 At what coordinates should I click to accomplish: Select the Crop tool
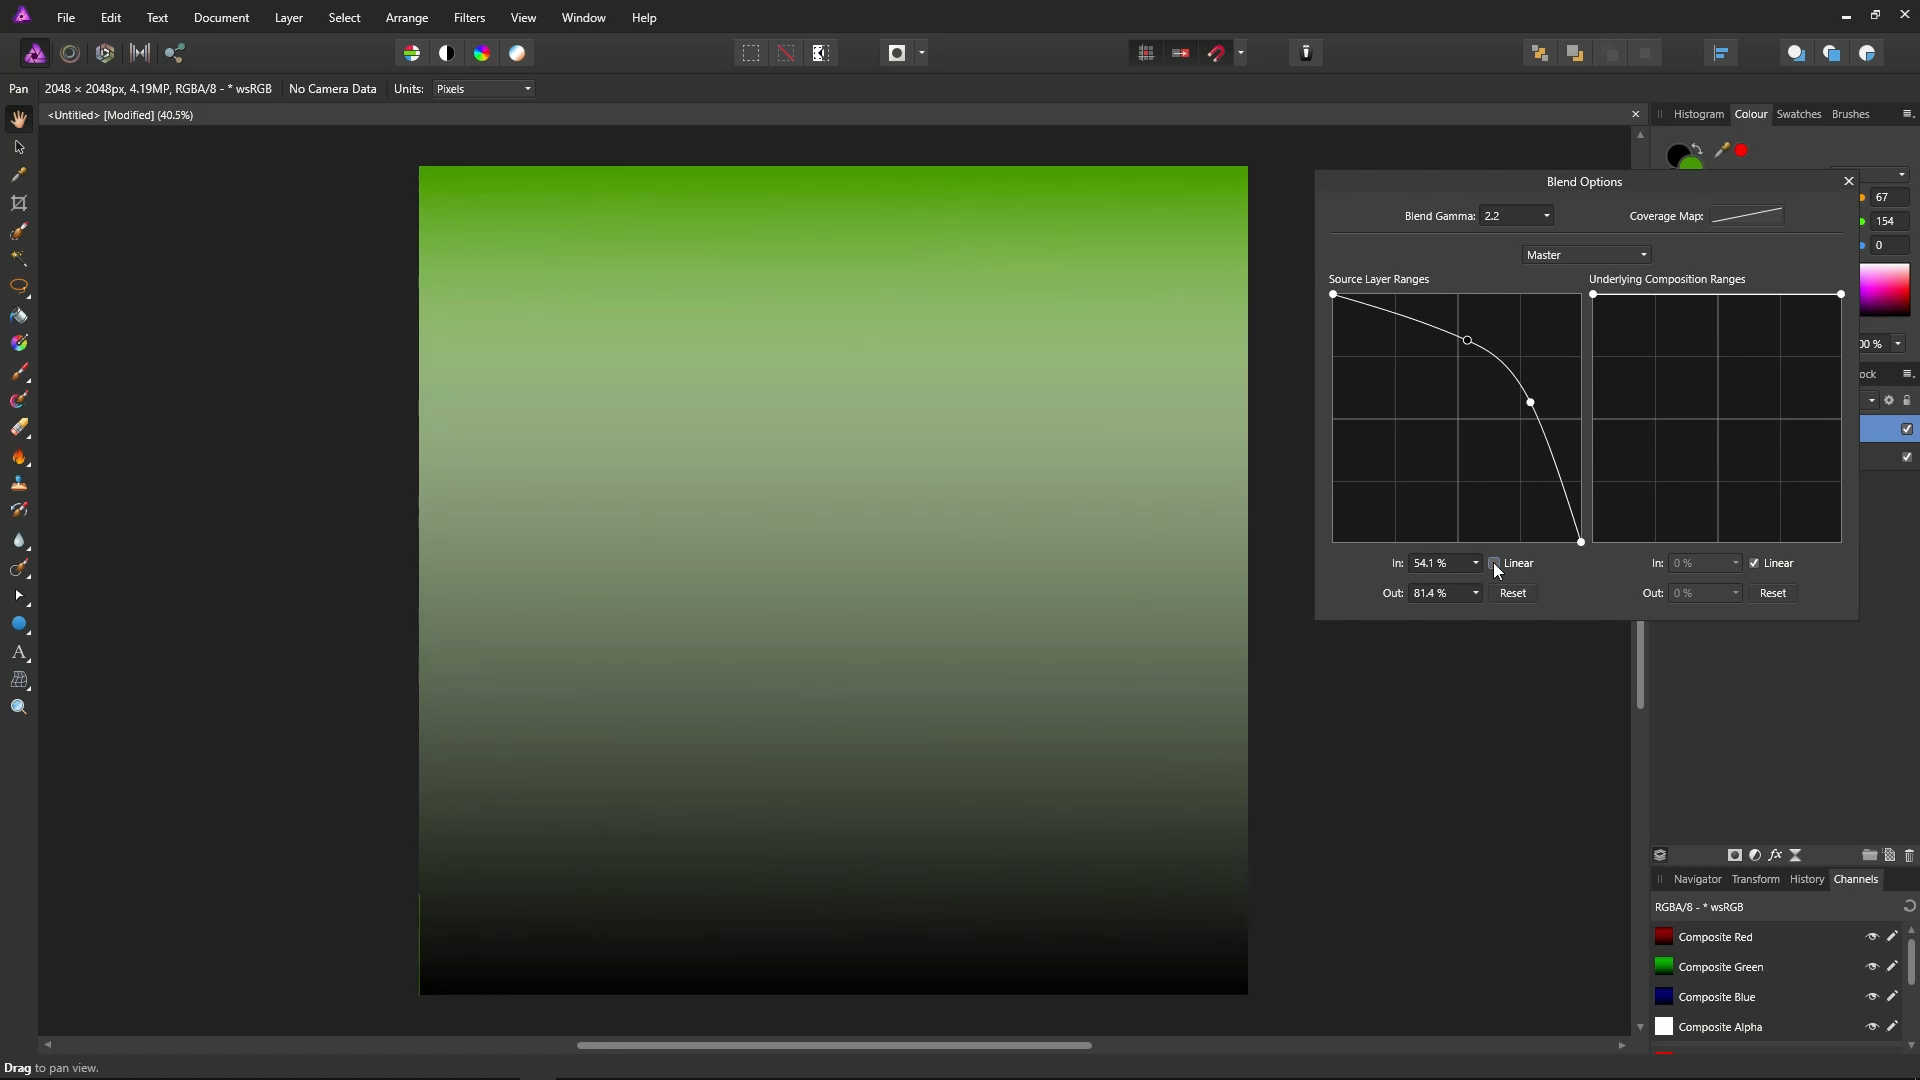[19, 203]
